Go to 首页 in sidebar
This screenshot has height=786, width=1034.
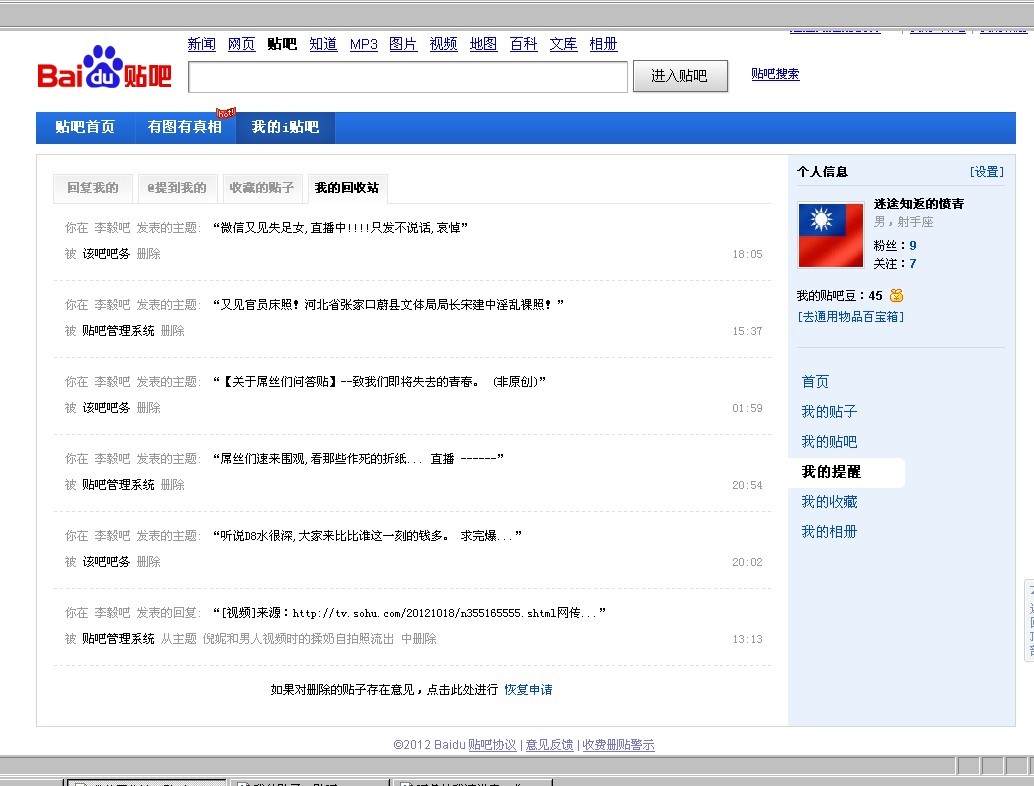coord(815,382)
